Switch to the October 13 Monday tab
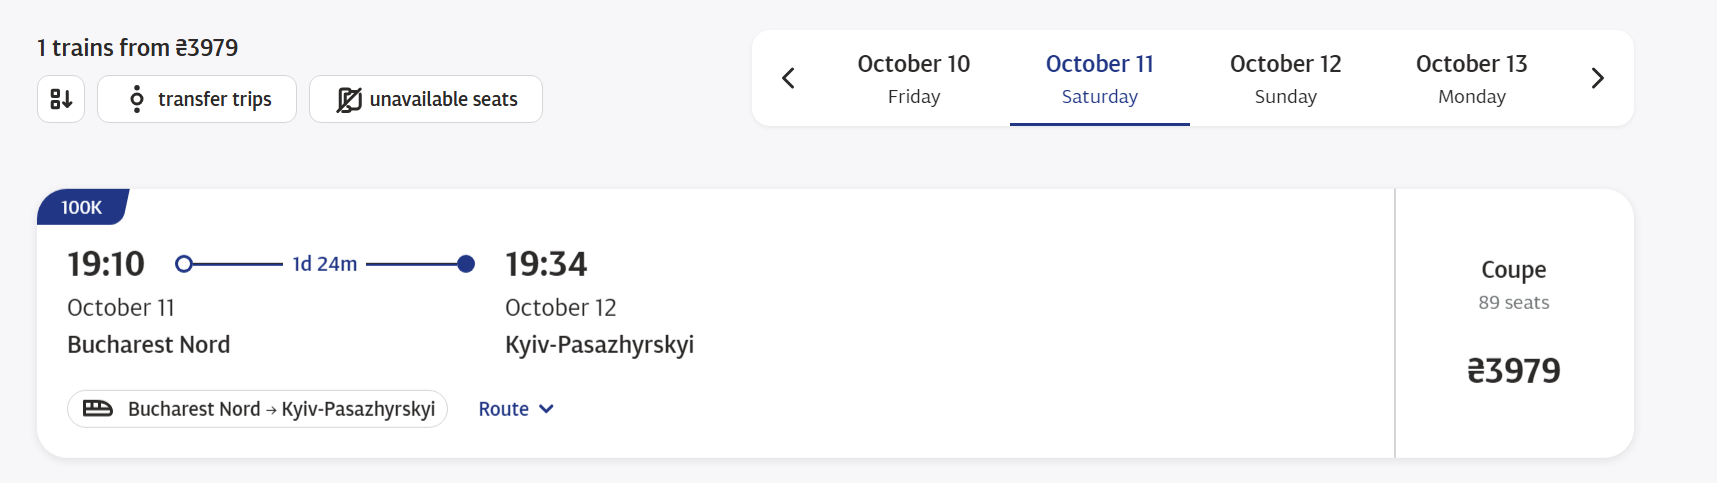Screen dimensions: 1717x483 [1471, 79]
